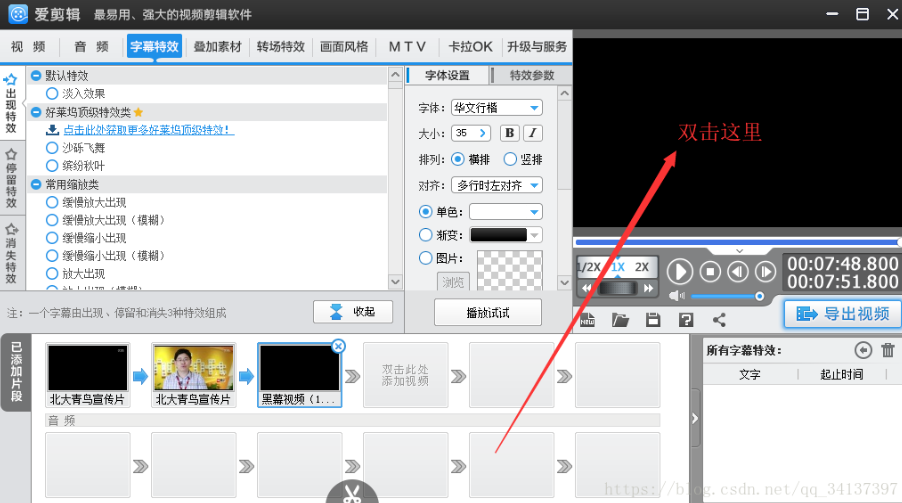Viewport: 902px width, 503px height.
Task: Open the font size dropdown showing 35
Action: (x=471, y=133)
